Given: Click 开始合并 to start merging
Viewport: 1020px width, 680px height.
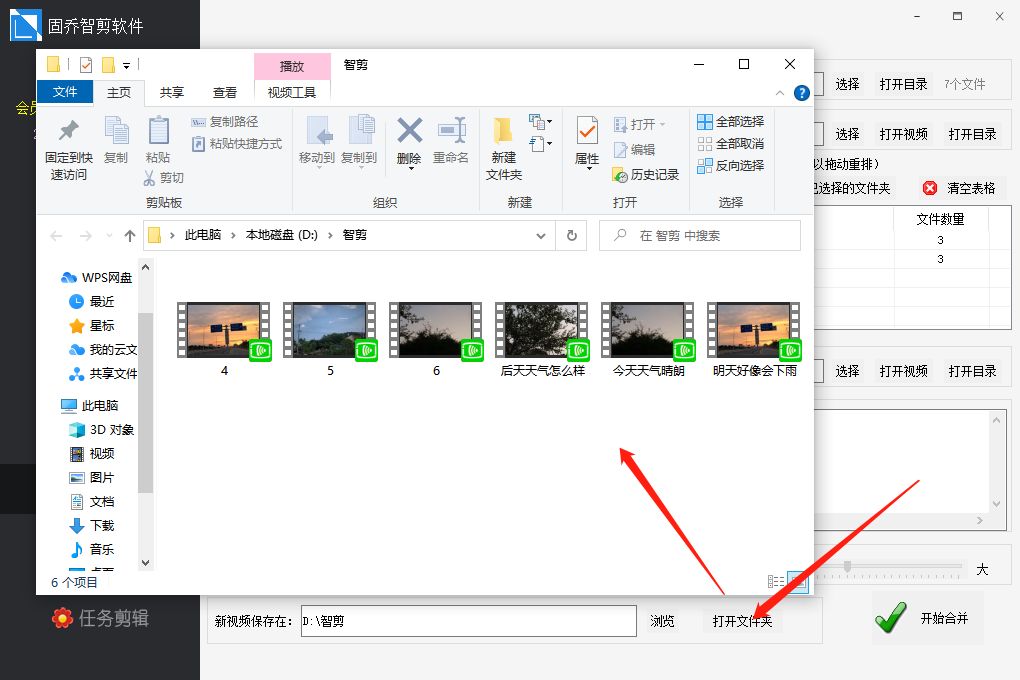Looking at the screenshot, I should click(926, 618).
